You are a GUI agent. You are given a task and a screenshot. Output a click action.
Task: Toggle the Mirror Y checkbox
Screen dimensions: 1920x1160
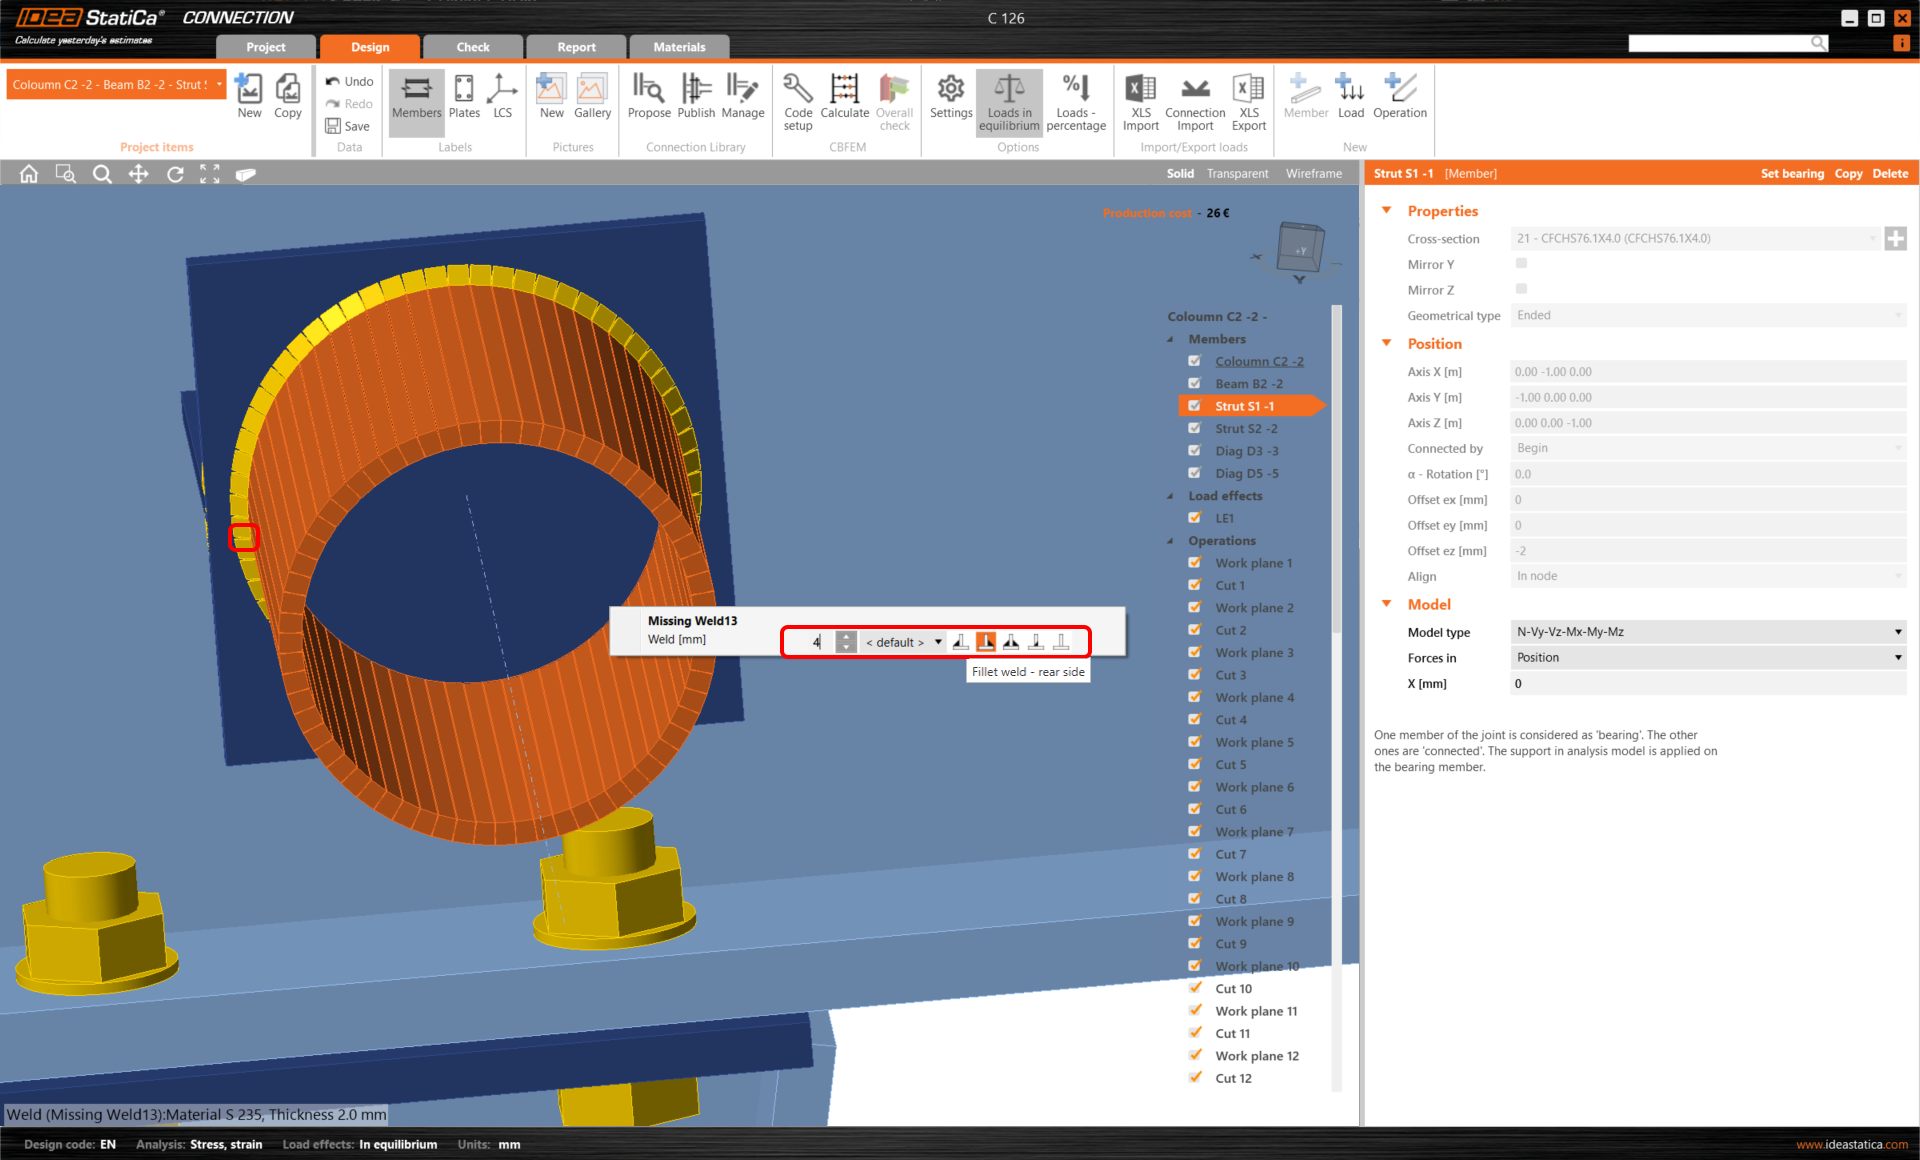coord(1521,264)
